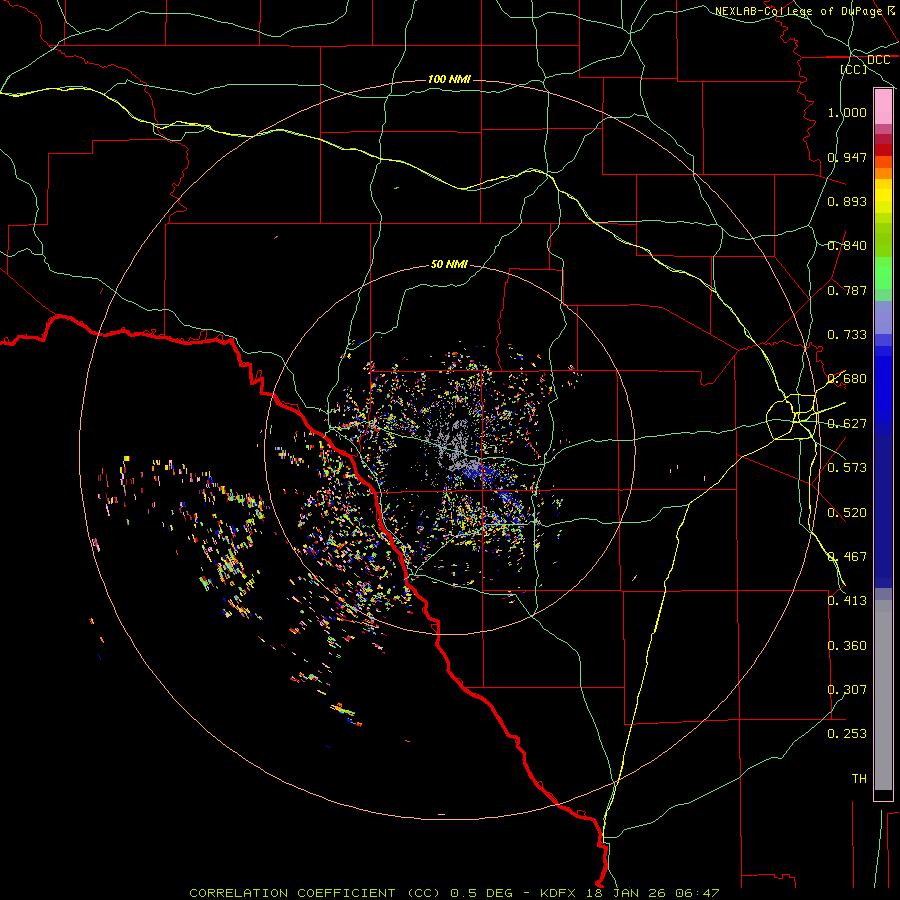This screenshot has width=900, height=900.
Task: Click the 0.573 scale value
Action: pyautogui.click(x=847, y=468)
